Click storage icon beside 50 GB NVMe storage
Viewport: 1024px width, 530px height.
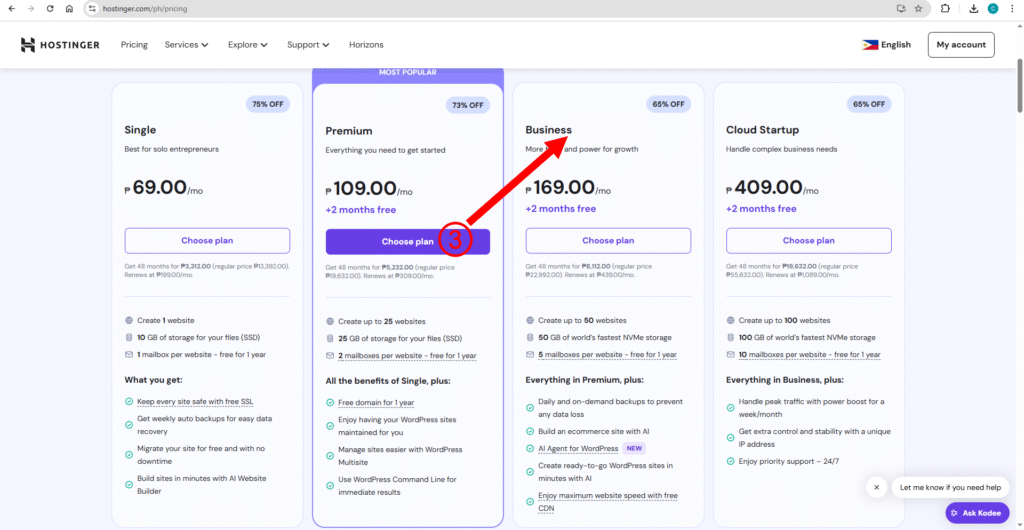[x=530, y=337]
